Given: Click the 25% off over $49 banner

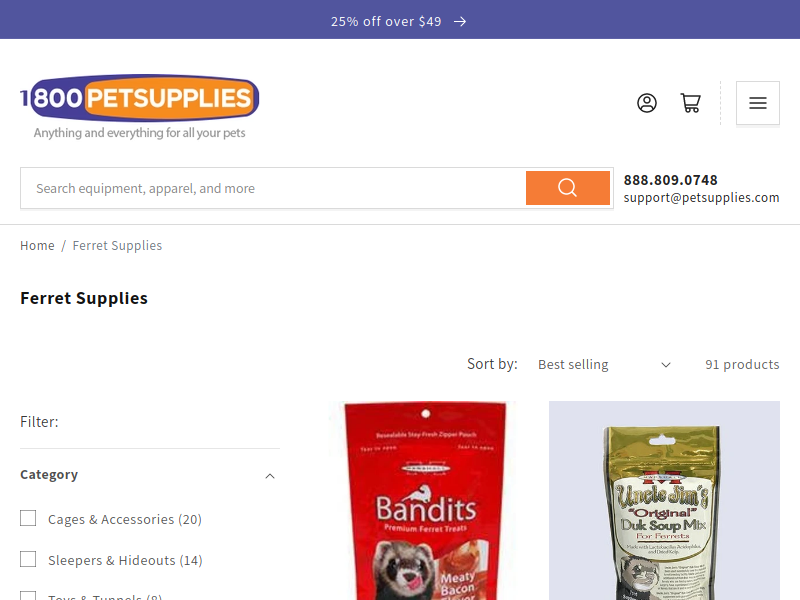Looking at the screenshot, I should [x=386, y=21].
